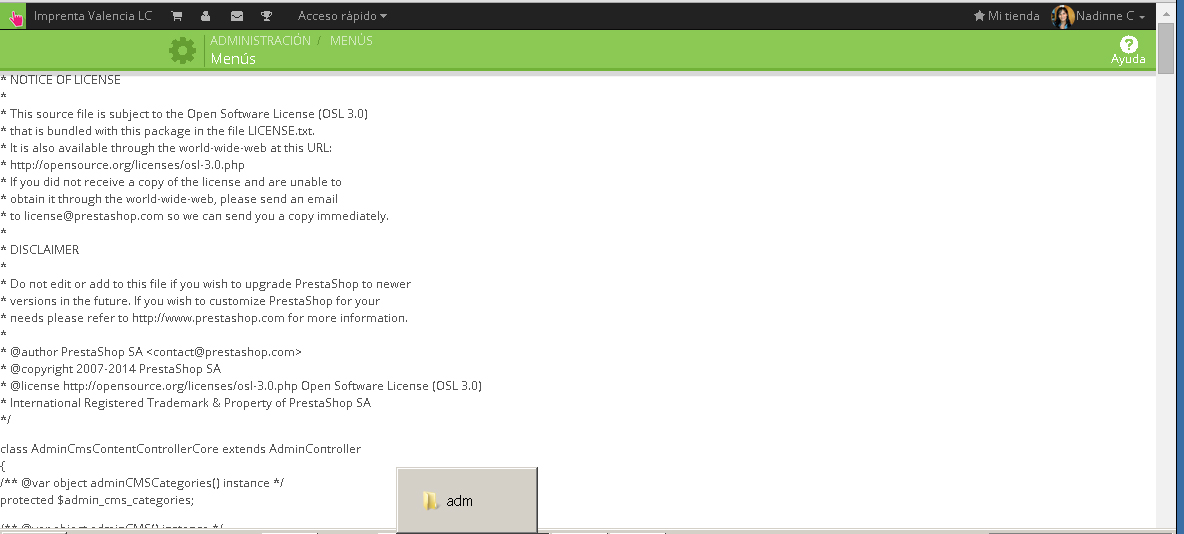Screen dimensions: 1184x534
Task: Click the 'adm' label in the popup
Action: point(459,501)
